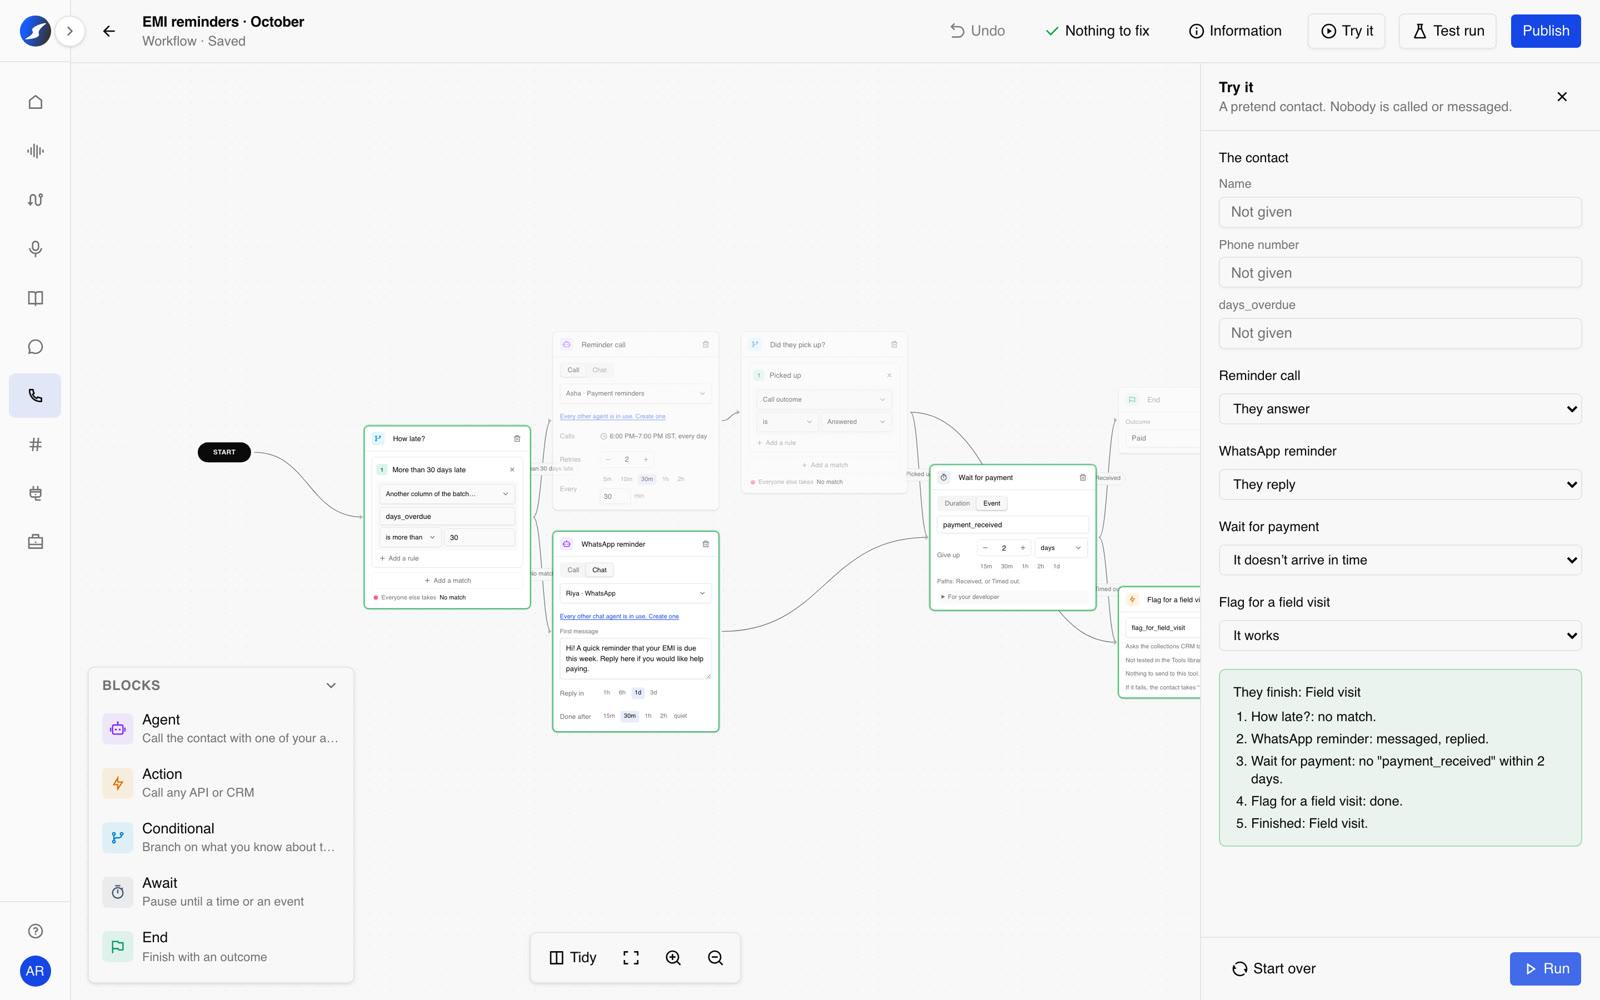The height and width of the screenshot is (1000, 1600).
Task: Select 1h Reply in option
Action: 606,692
